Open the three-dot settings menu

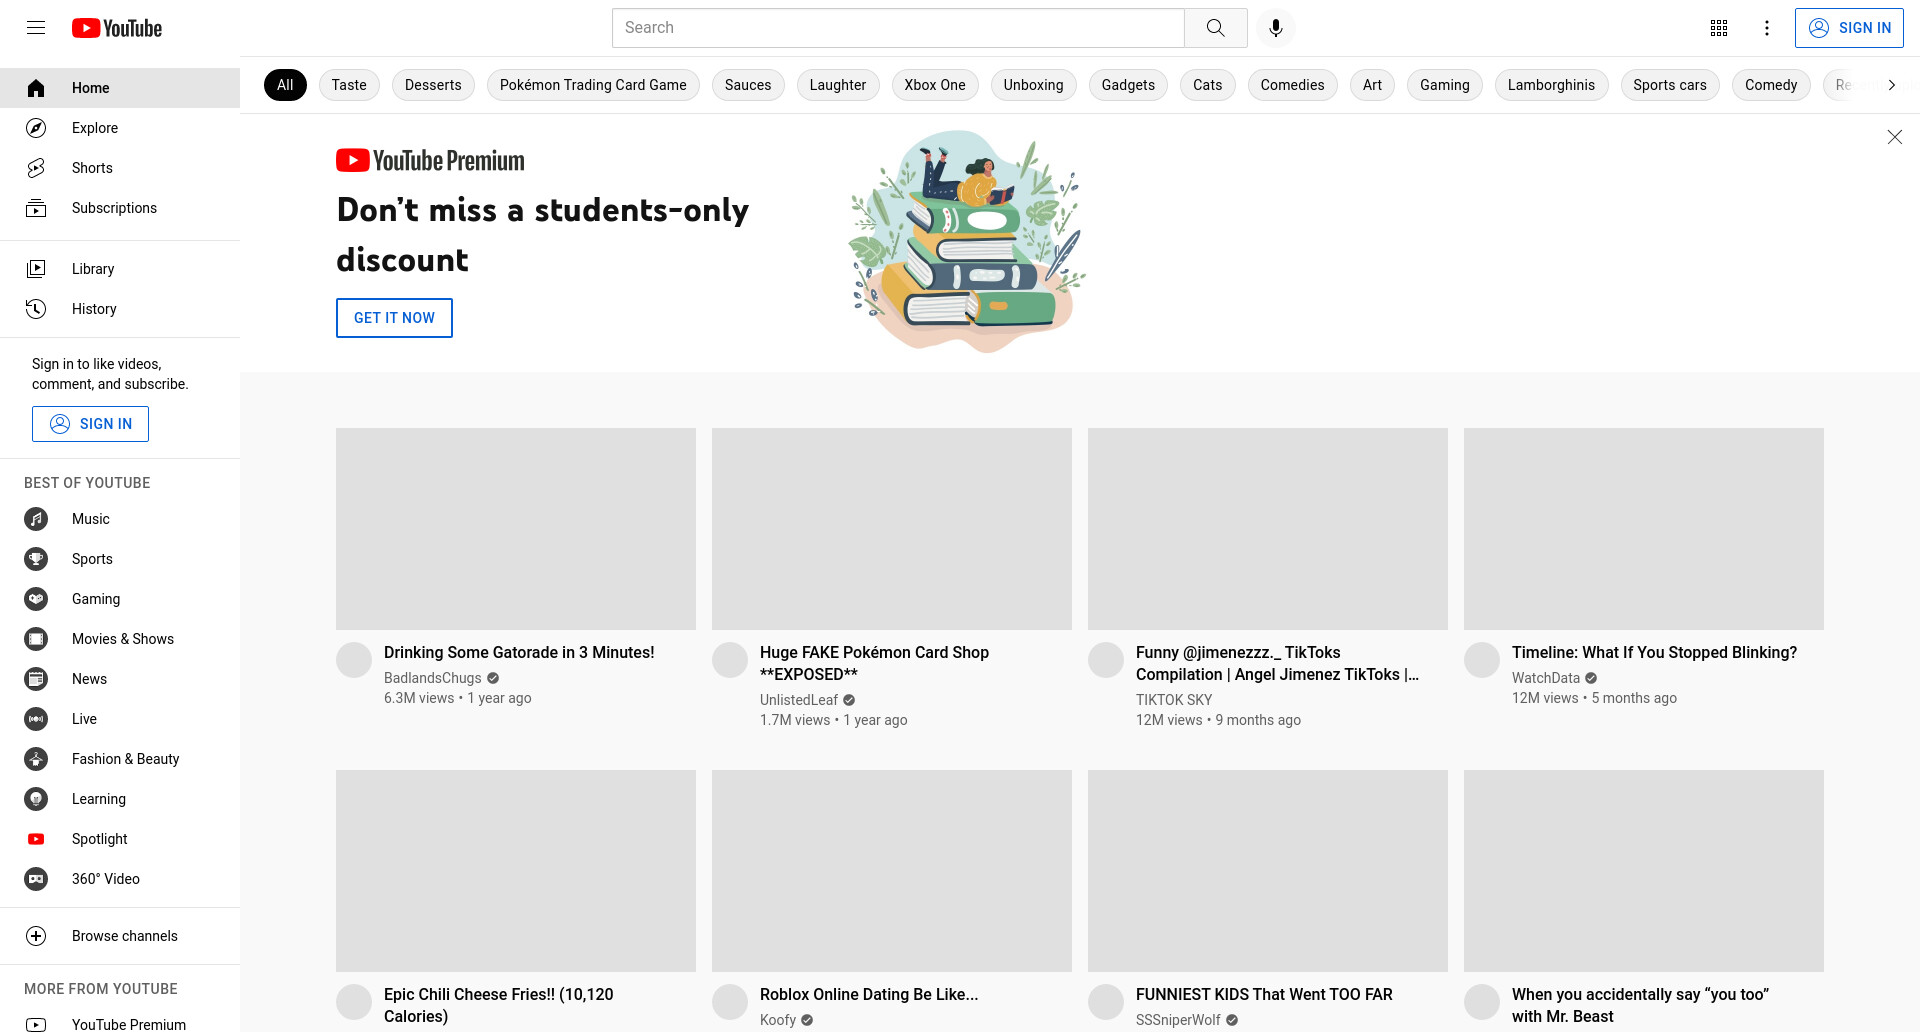click(x=1767, y=28)
